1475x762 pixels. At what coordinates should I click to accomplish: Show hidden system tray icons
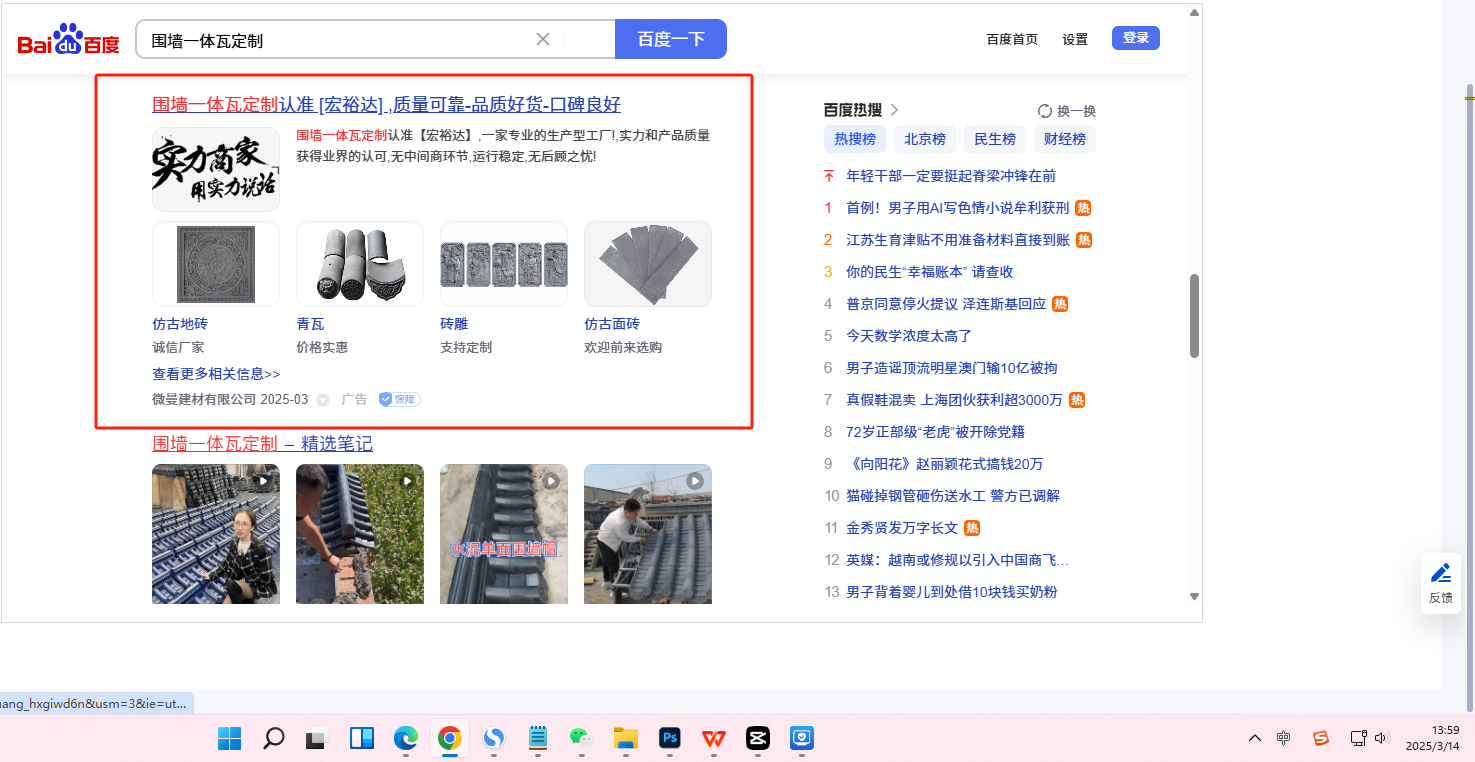(x=1254, y=739)
